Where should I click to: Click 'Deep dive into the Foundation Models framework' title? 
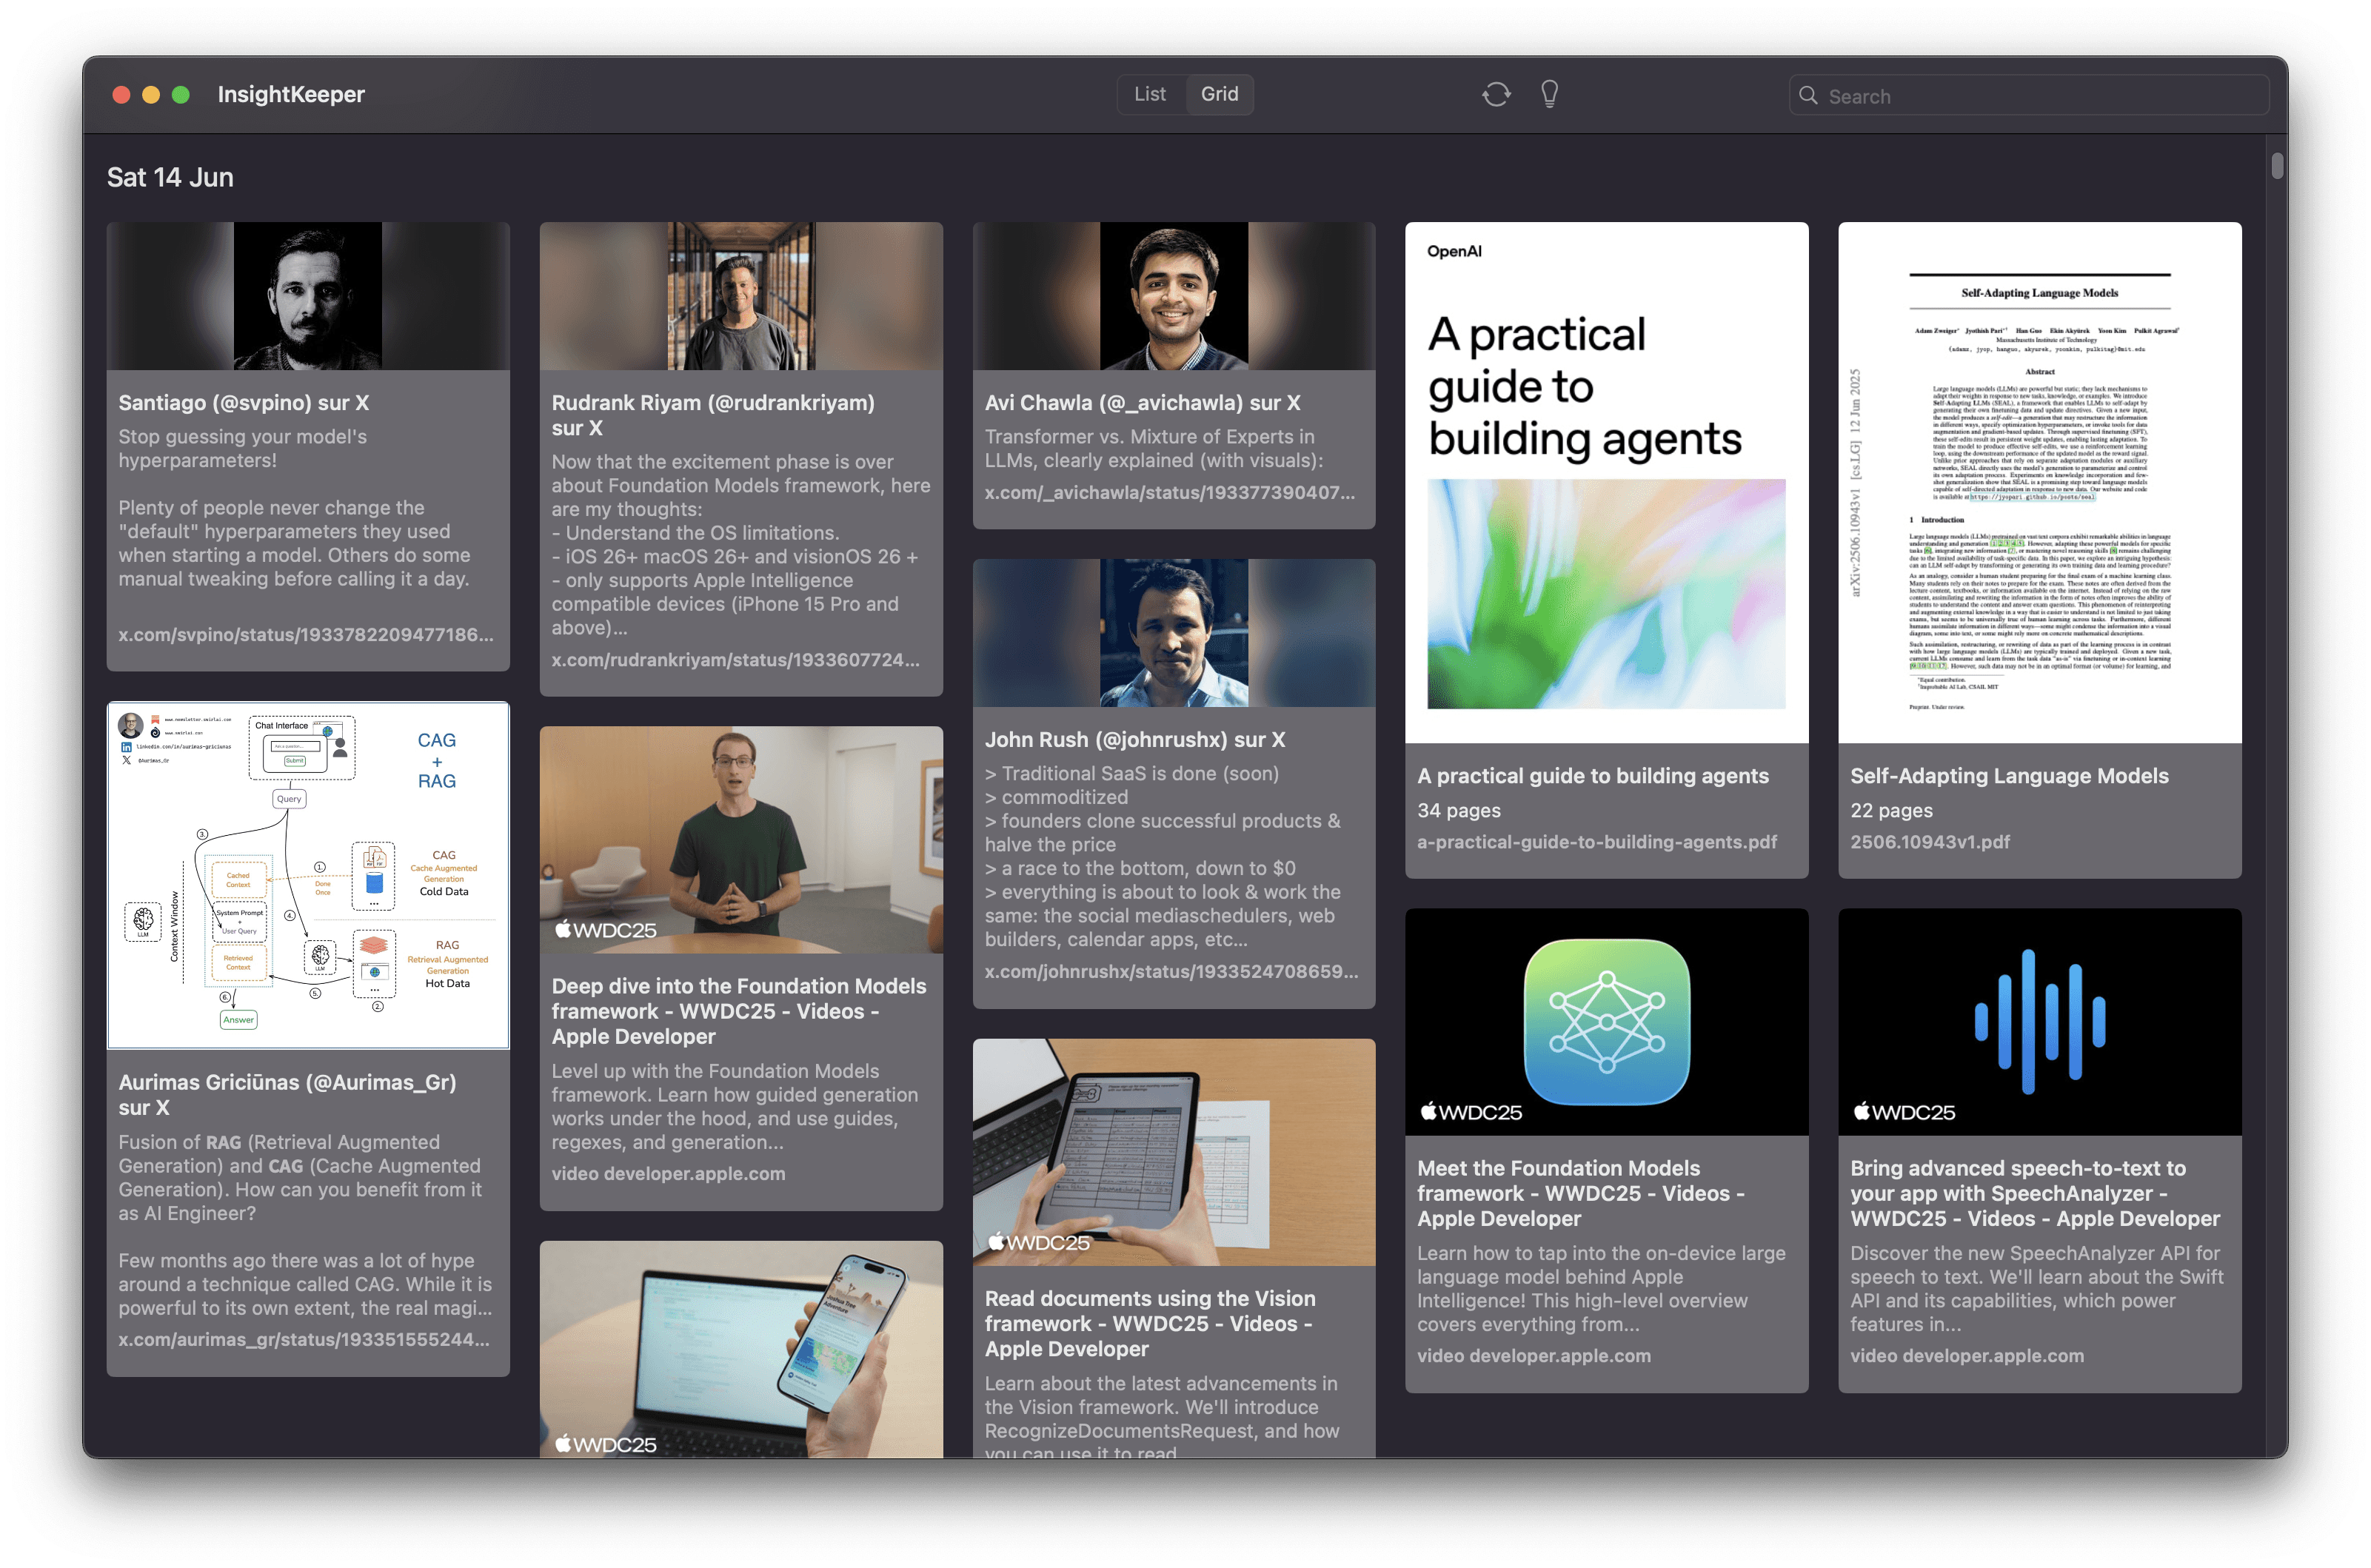coord(739,1011)
